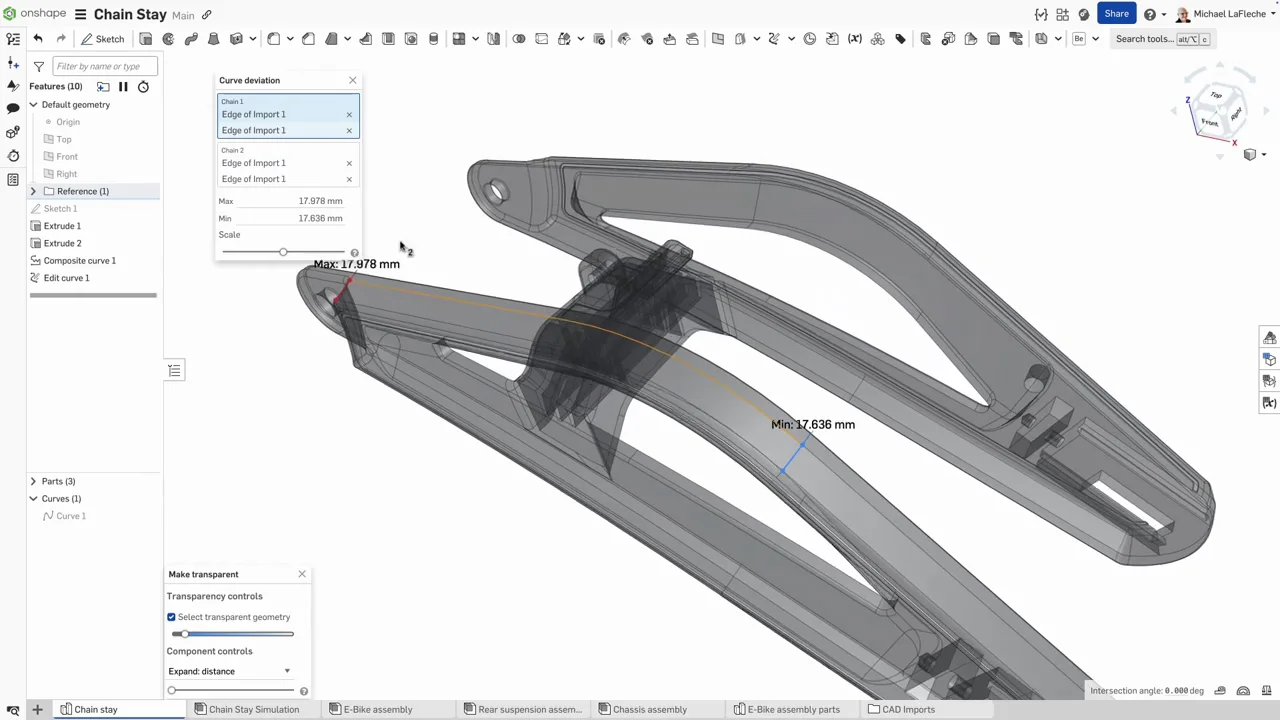
Task: Open the Variable (x) tool
Action: click(854, 39)
